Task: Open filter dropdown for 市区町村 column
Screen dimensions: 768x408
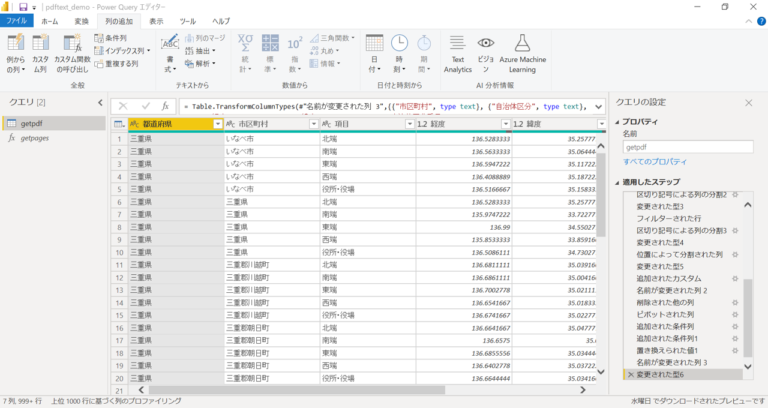Action: pyautogui.click(x=312, y=123)
